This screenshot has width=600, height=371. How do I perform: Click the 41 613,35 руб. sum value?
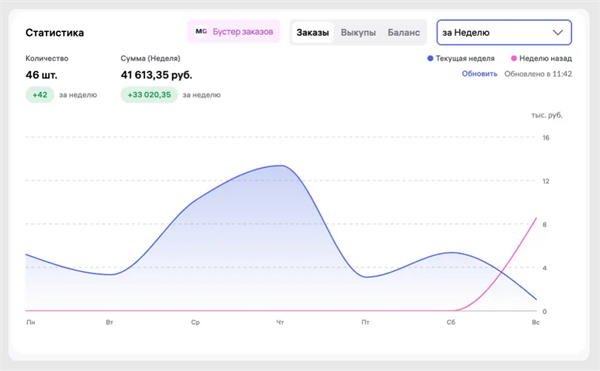point(157,75)
